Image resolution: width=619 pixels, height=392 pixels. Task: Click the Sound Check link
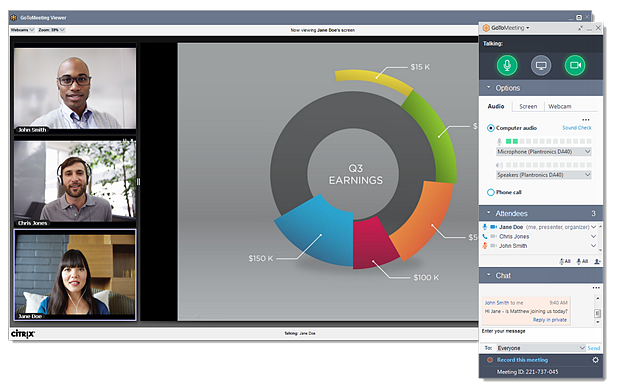577,128
